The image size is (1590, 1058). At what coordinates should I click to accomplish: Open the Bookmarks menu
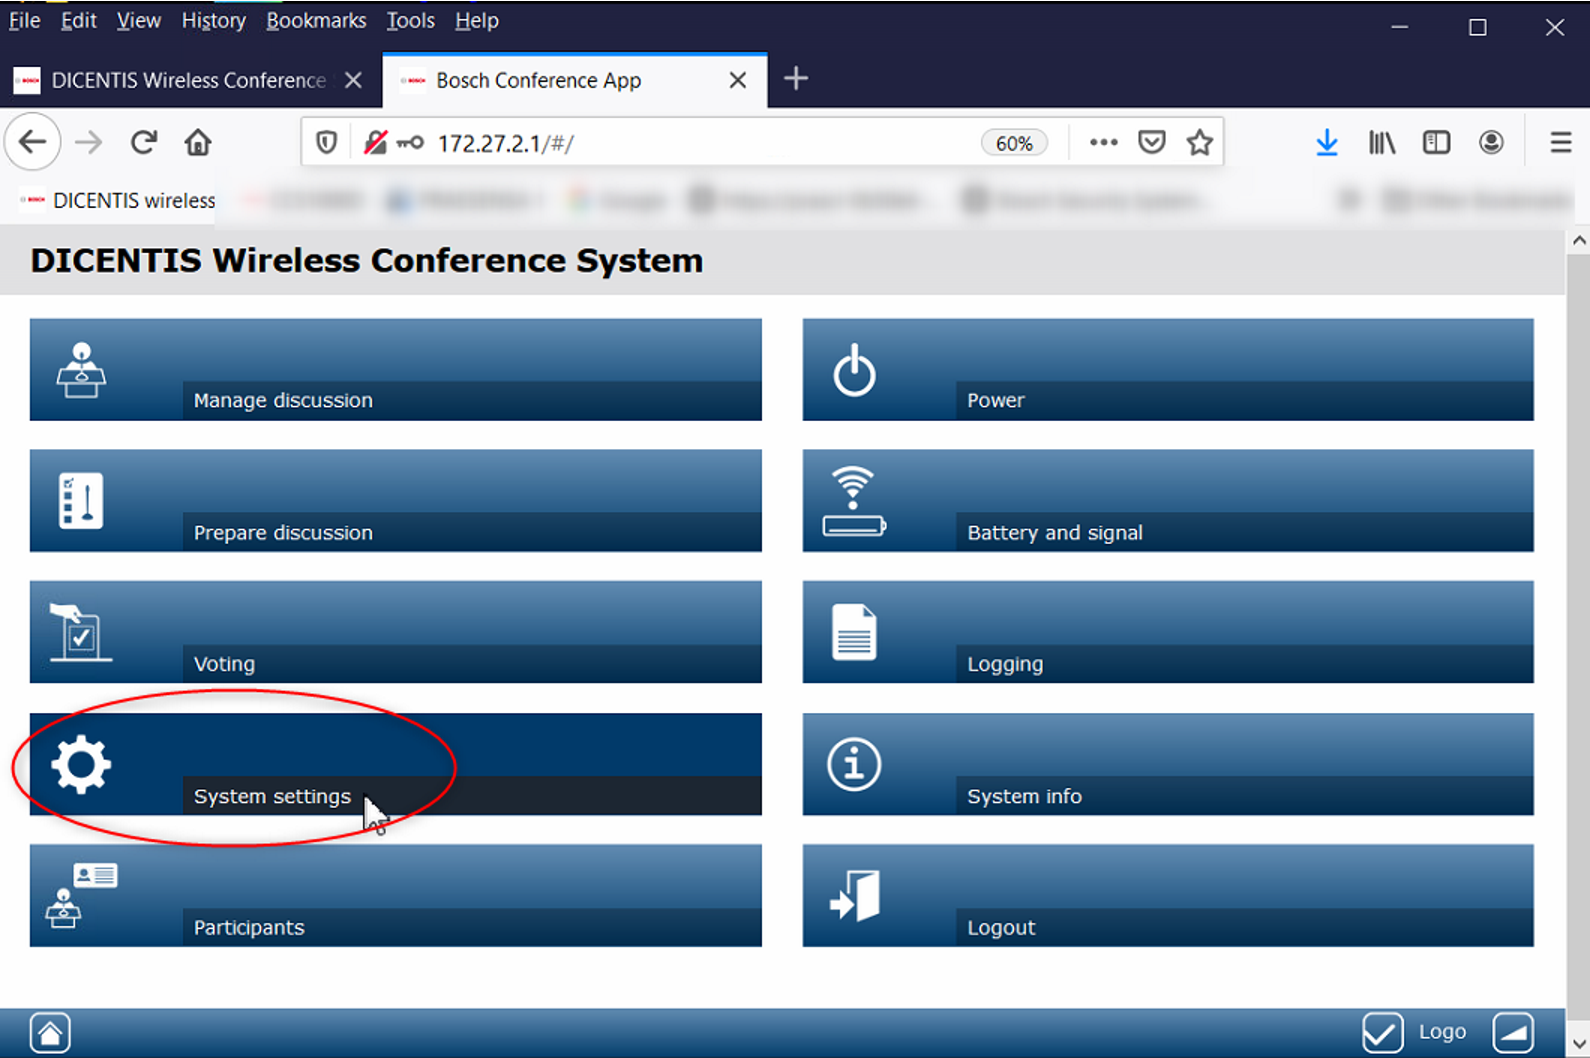coord(316,21)
